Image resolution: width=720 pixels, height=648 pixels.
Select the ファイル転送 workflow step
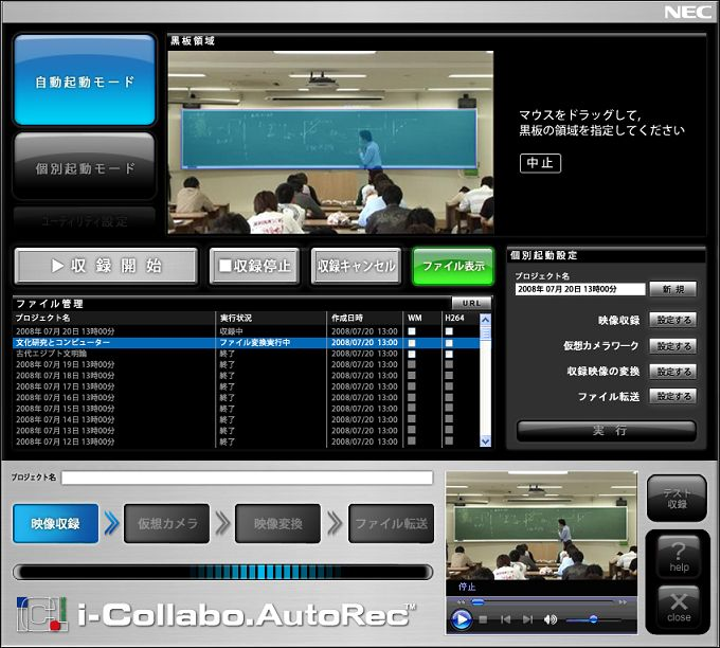tap(391, 524)
